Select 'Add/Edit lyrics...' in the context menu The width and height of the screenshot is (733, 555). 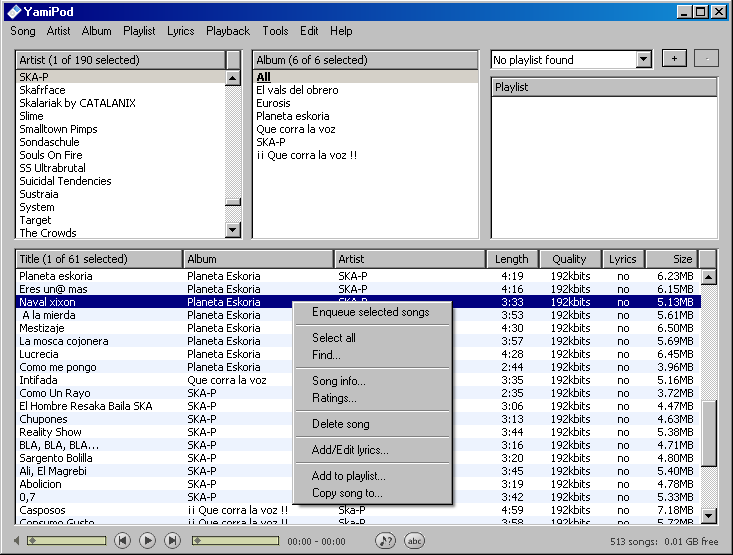[x=350, y=450]
